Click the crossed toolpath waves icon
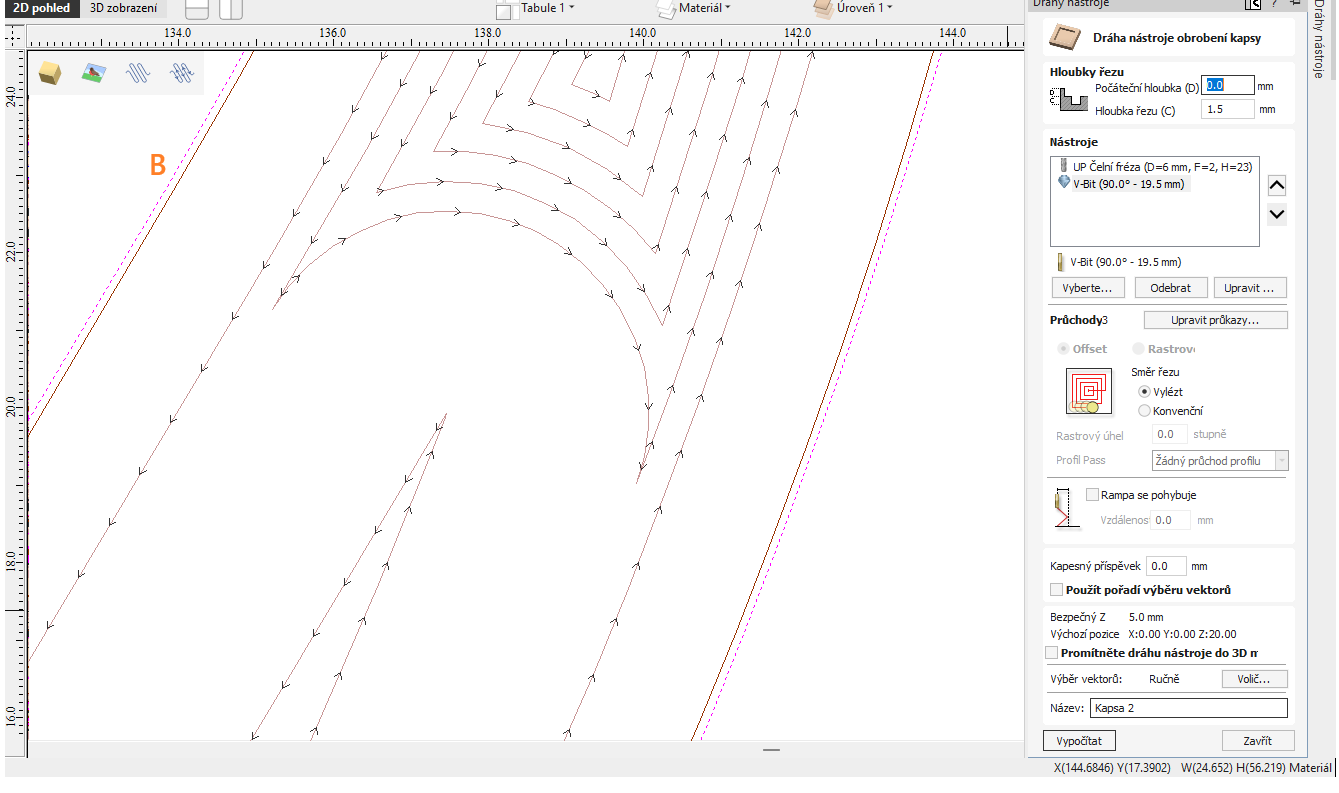1339x793 pixels. pos(181,73)
